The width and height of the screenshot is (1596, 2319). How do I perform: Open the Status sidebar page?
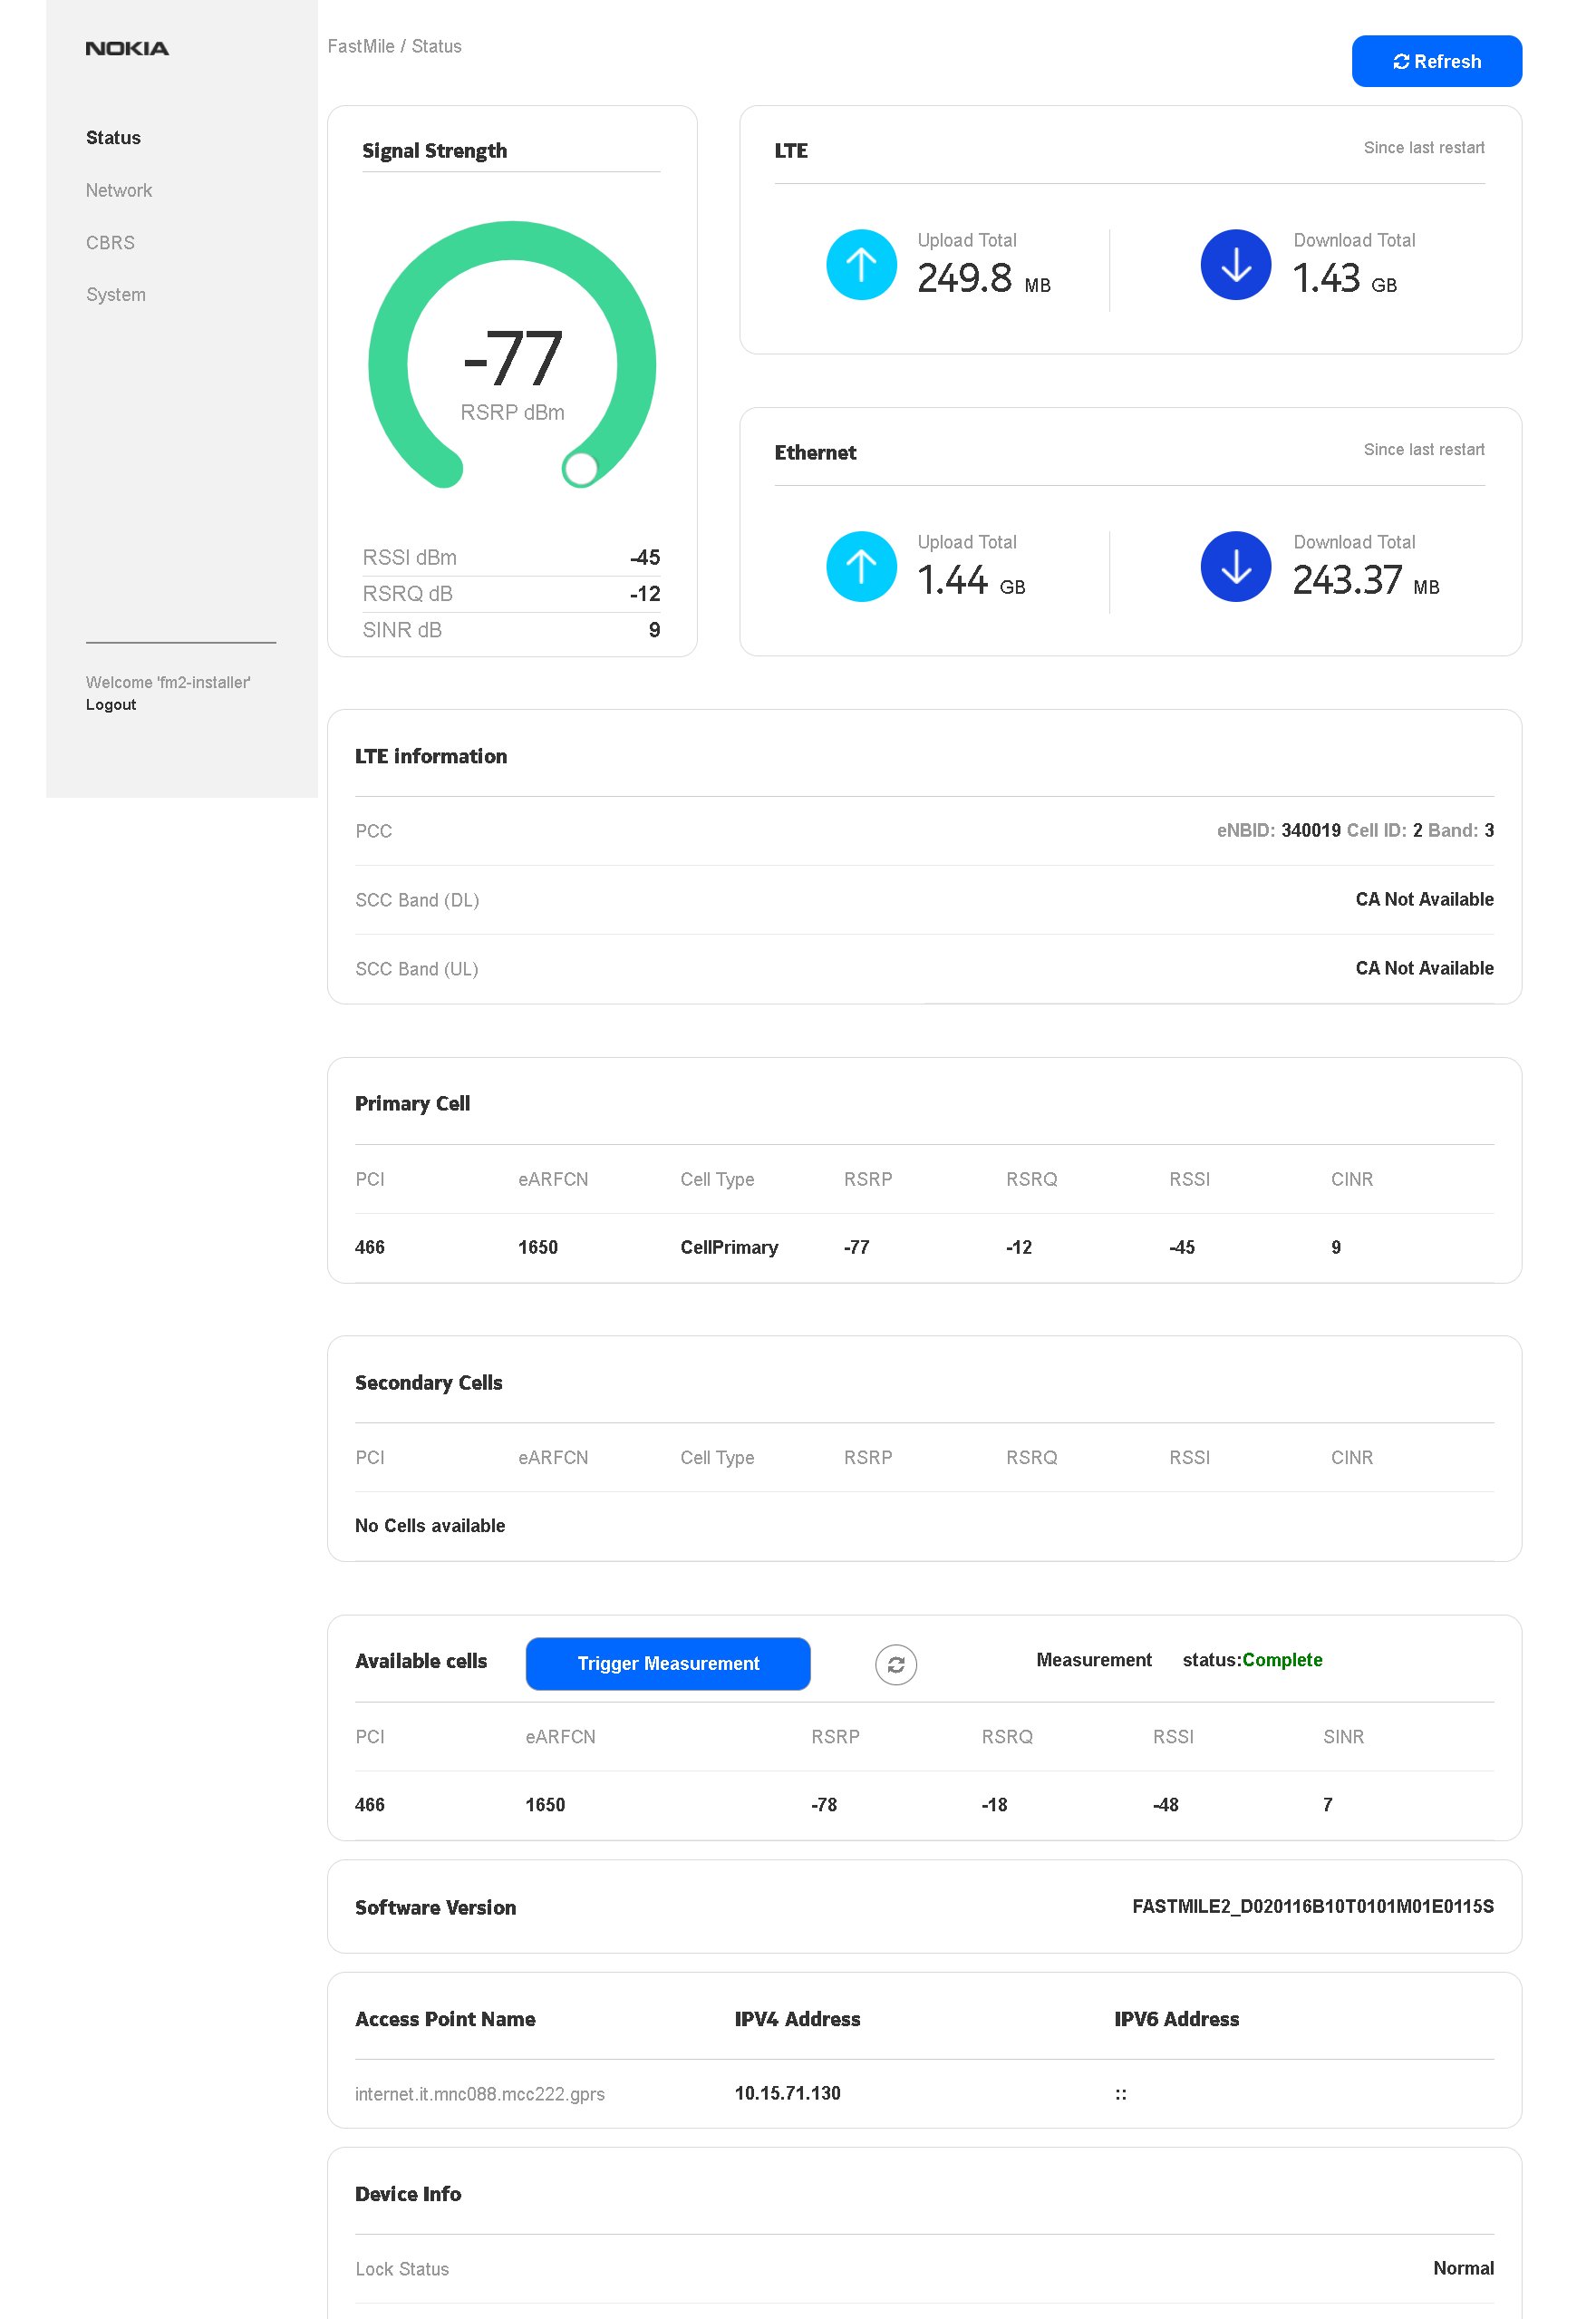pyautogui.click(x=113, y=138)
